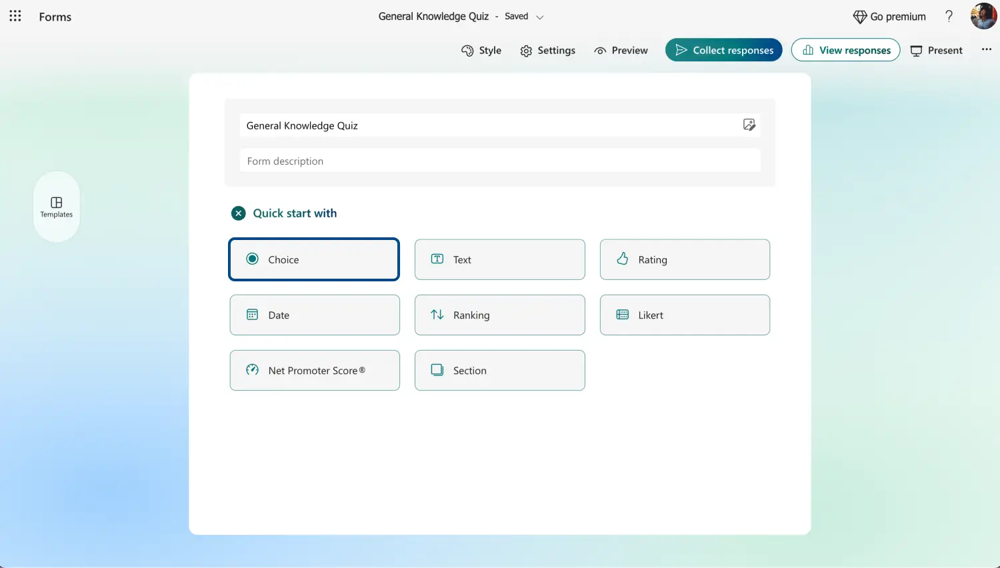Preview the form
Viewport: 1000px width, 568px height.
click(620, 50)
